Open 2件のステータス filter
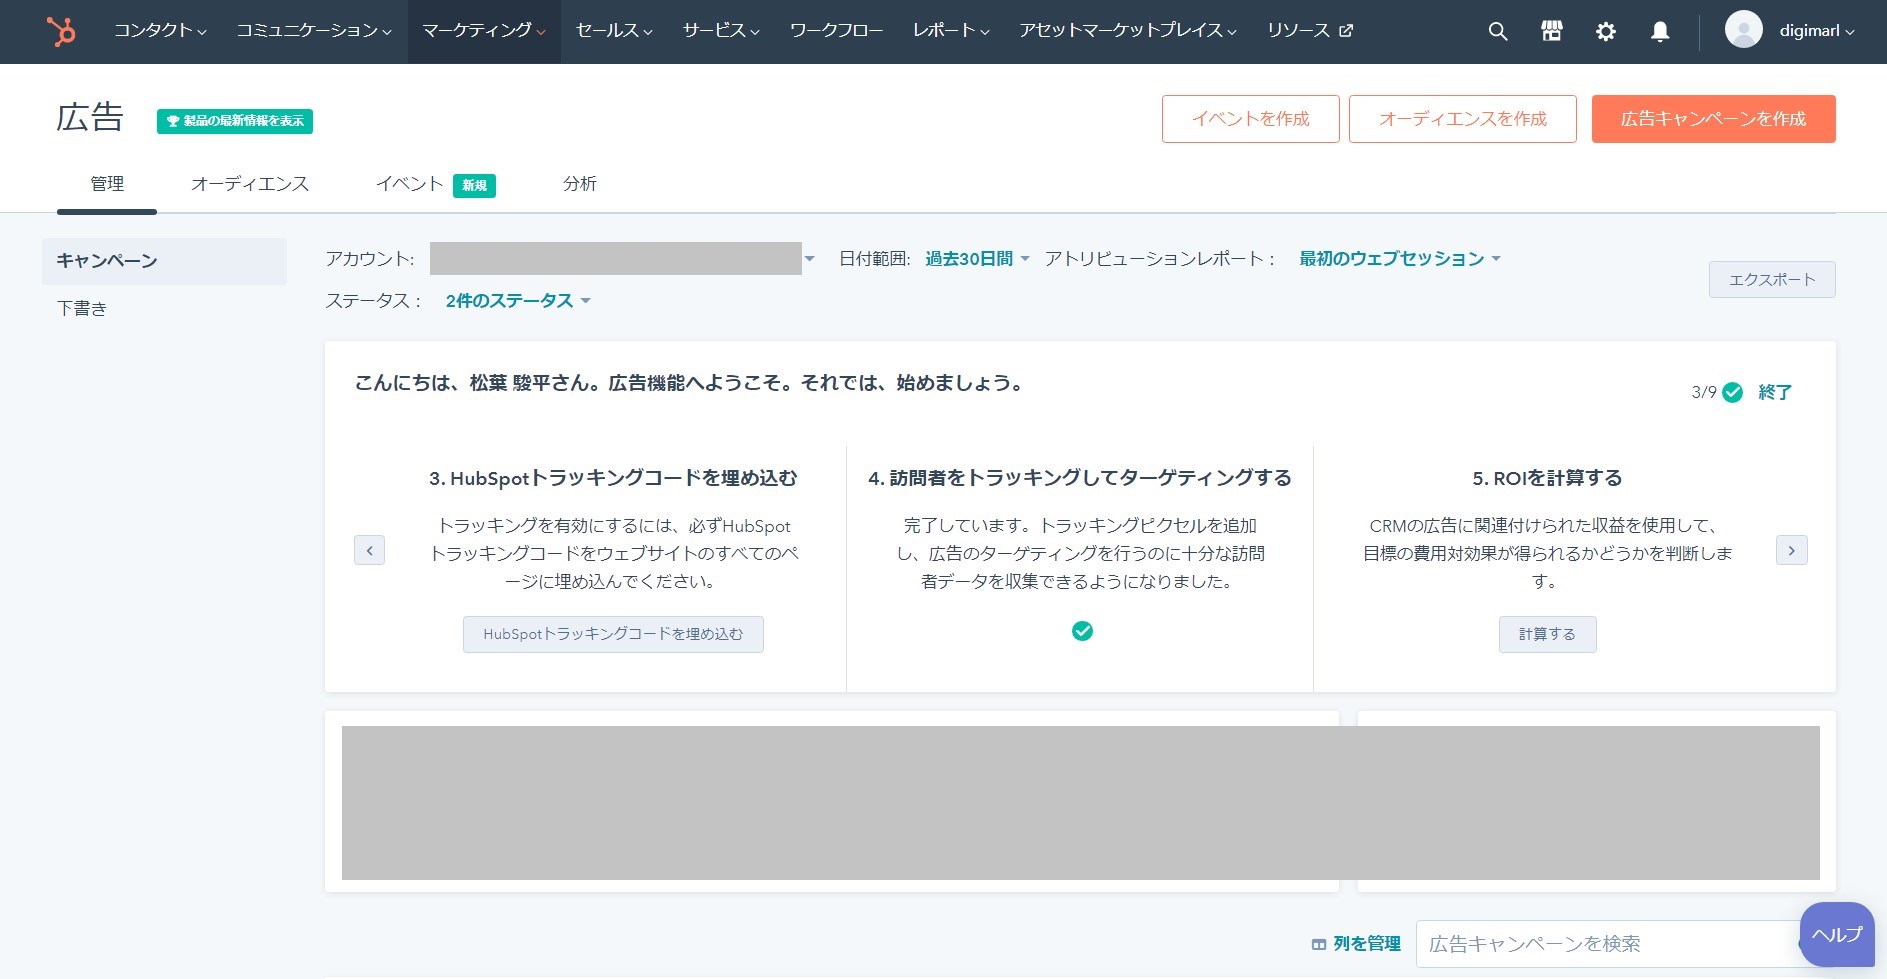The width and height of the screenshot is (1887, 979). [x=518, y=301]
